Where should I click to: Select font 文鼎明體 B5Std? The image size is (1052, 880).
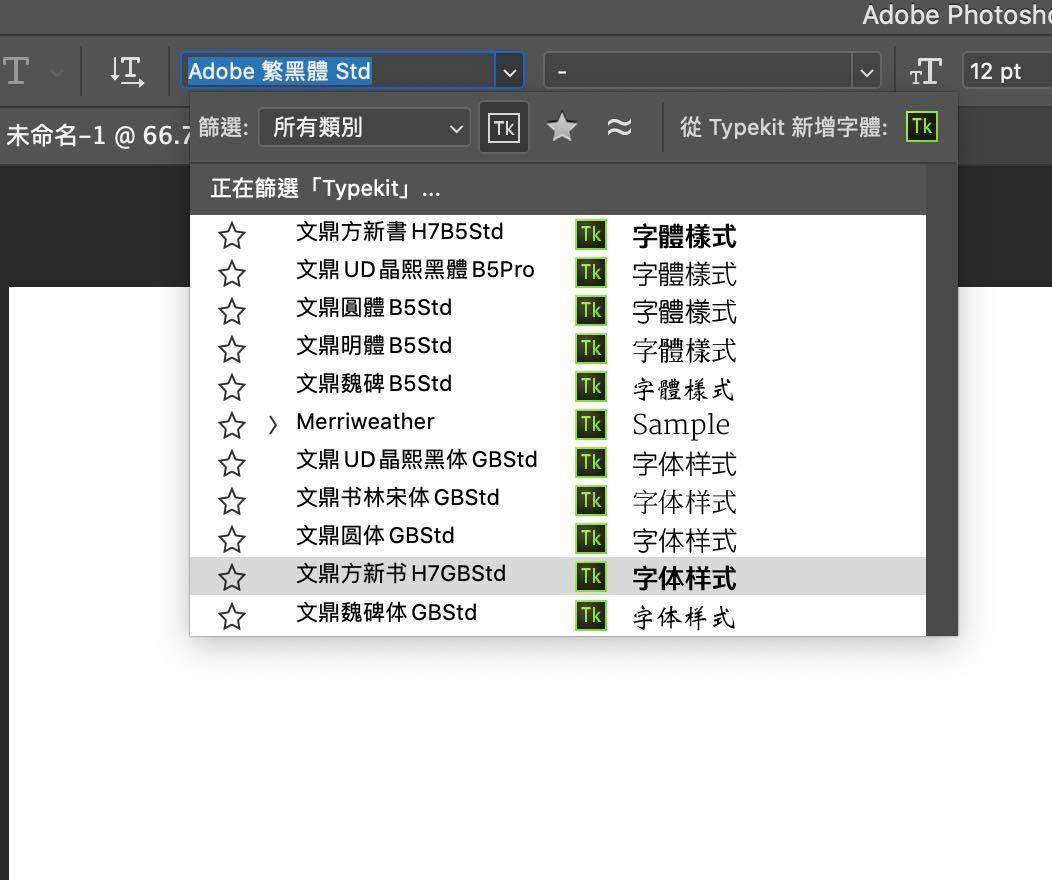pos(374,345)
